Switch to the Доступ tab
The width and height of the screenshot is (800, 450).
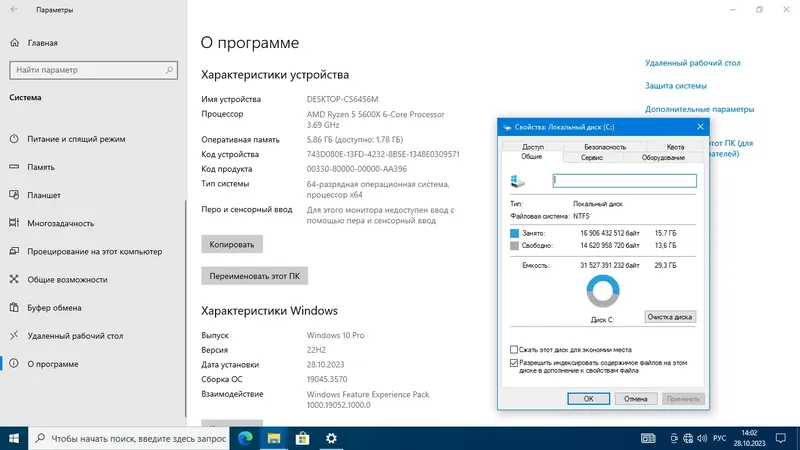point(533,147)
